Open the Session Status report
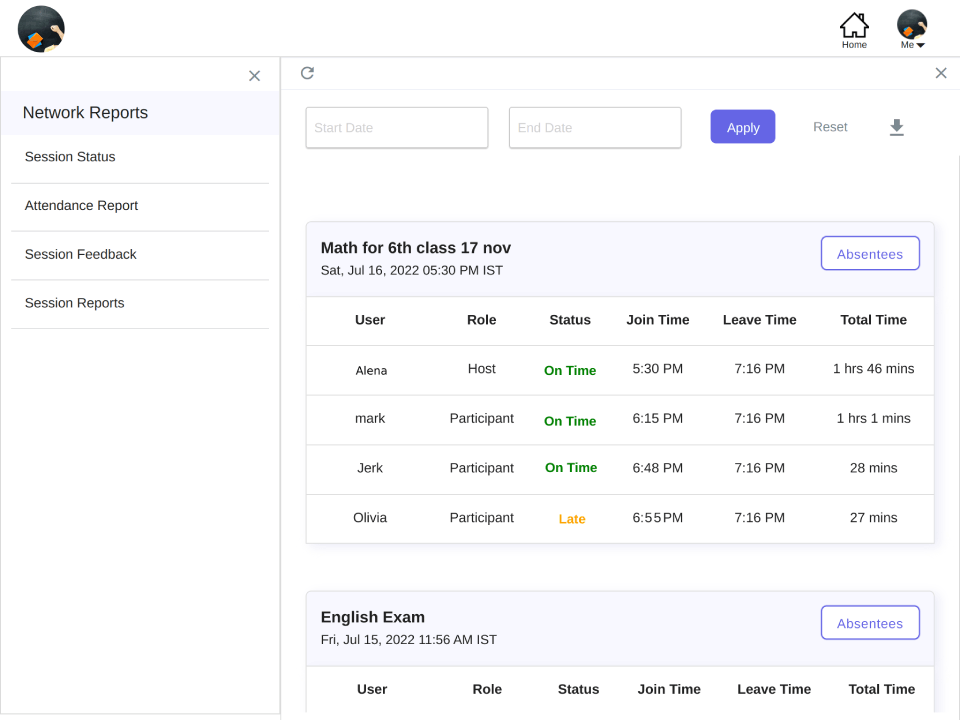 70,157
